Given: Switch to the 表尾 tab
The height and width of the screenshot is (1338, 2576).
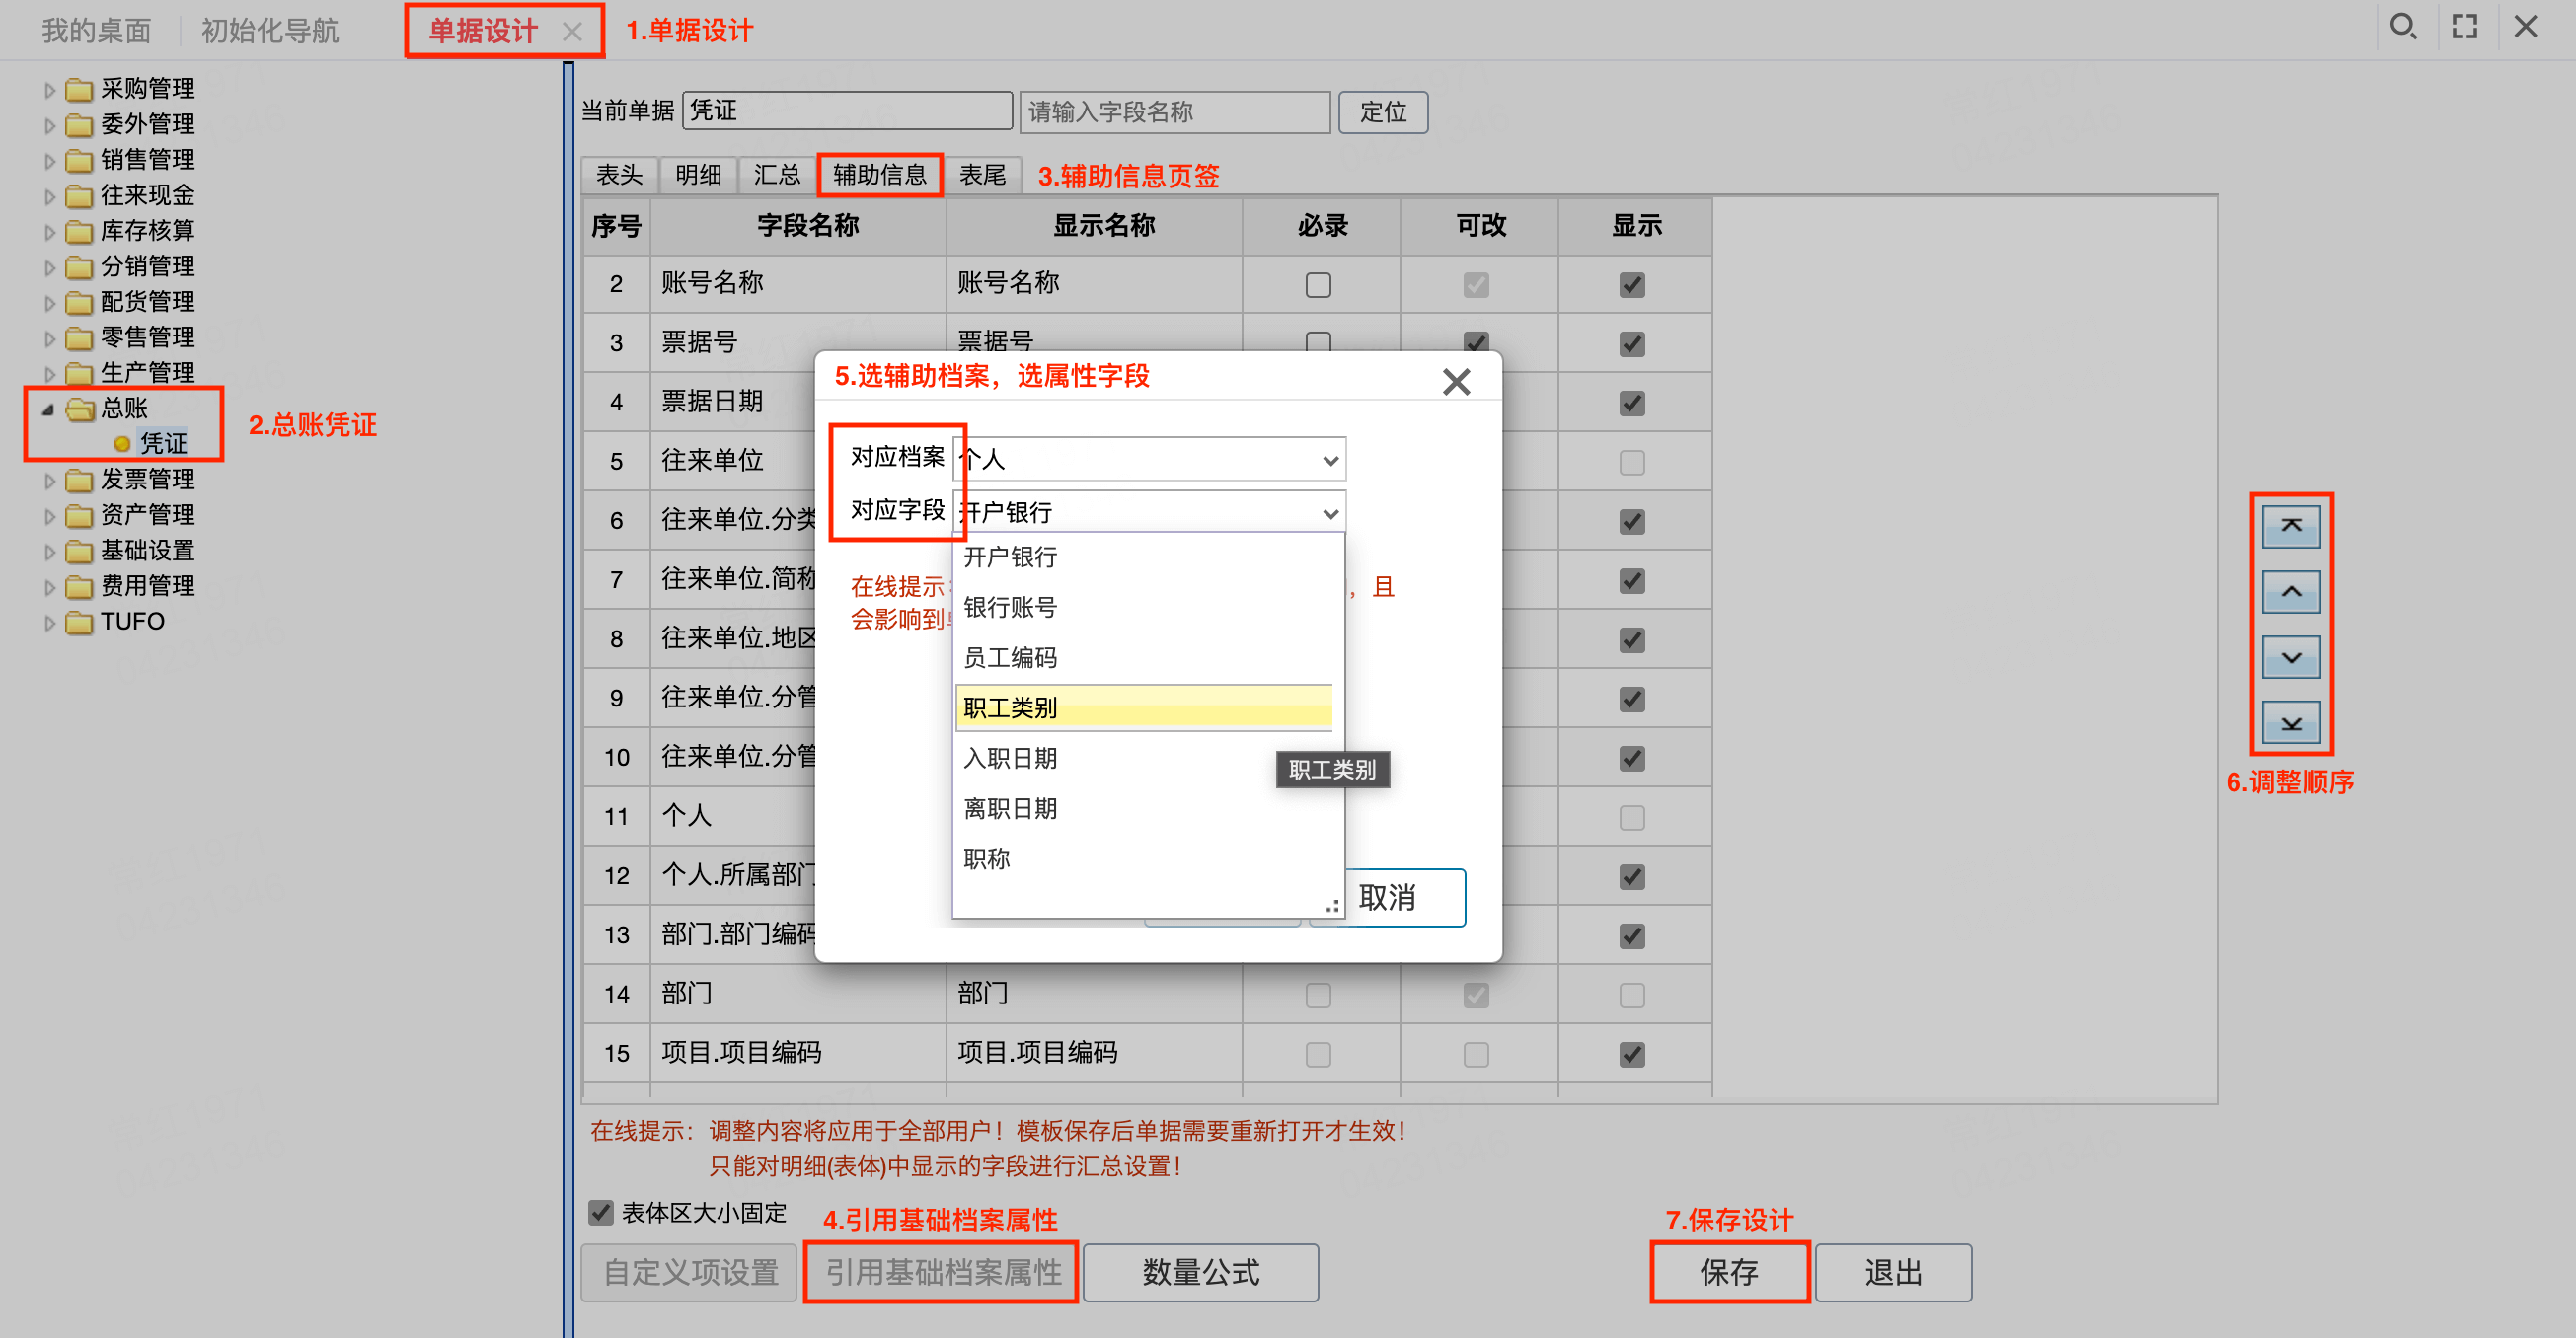Looking at the screenshot, I should [x=982, y=175].
